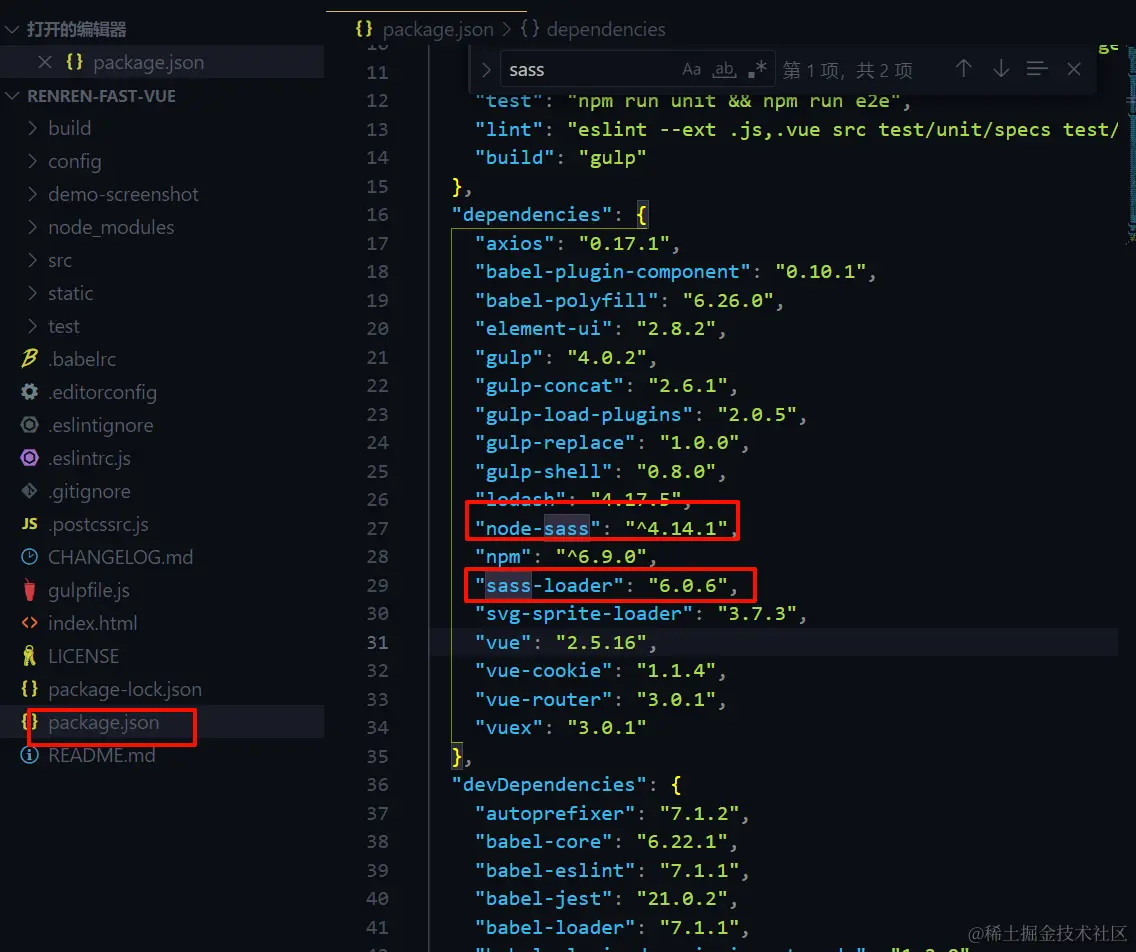Click the "vuex" dependency line

tap(560, 727)
